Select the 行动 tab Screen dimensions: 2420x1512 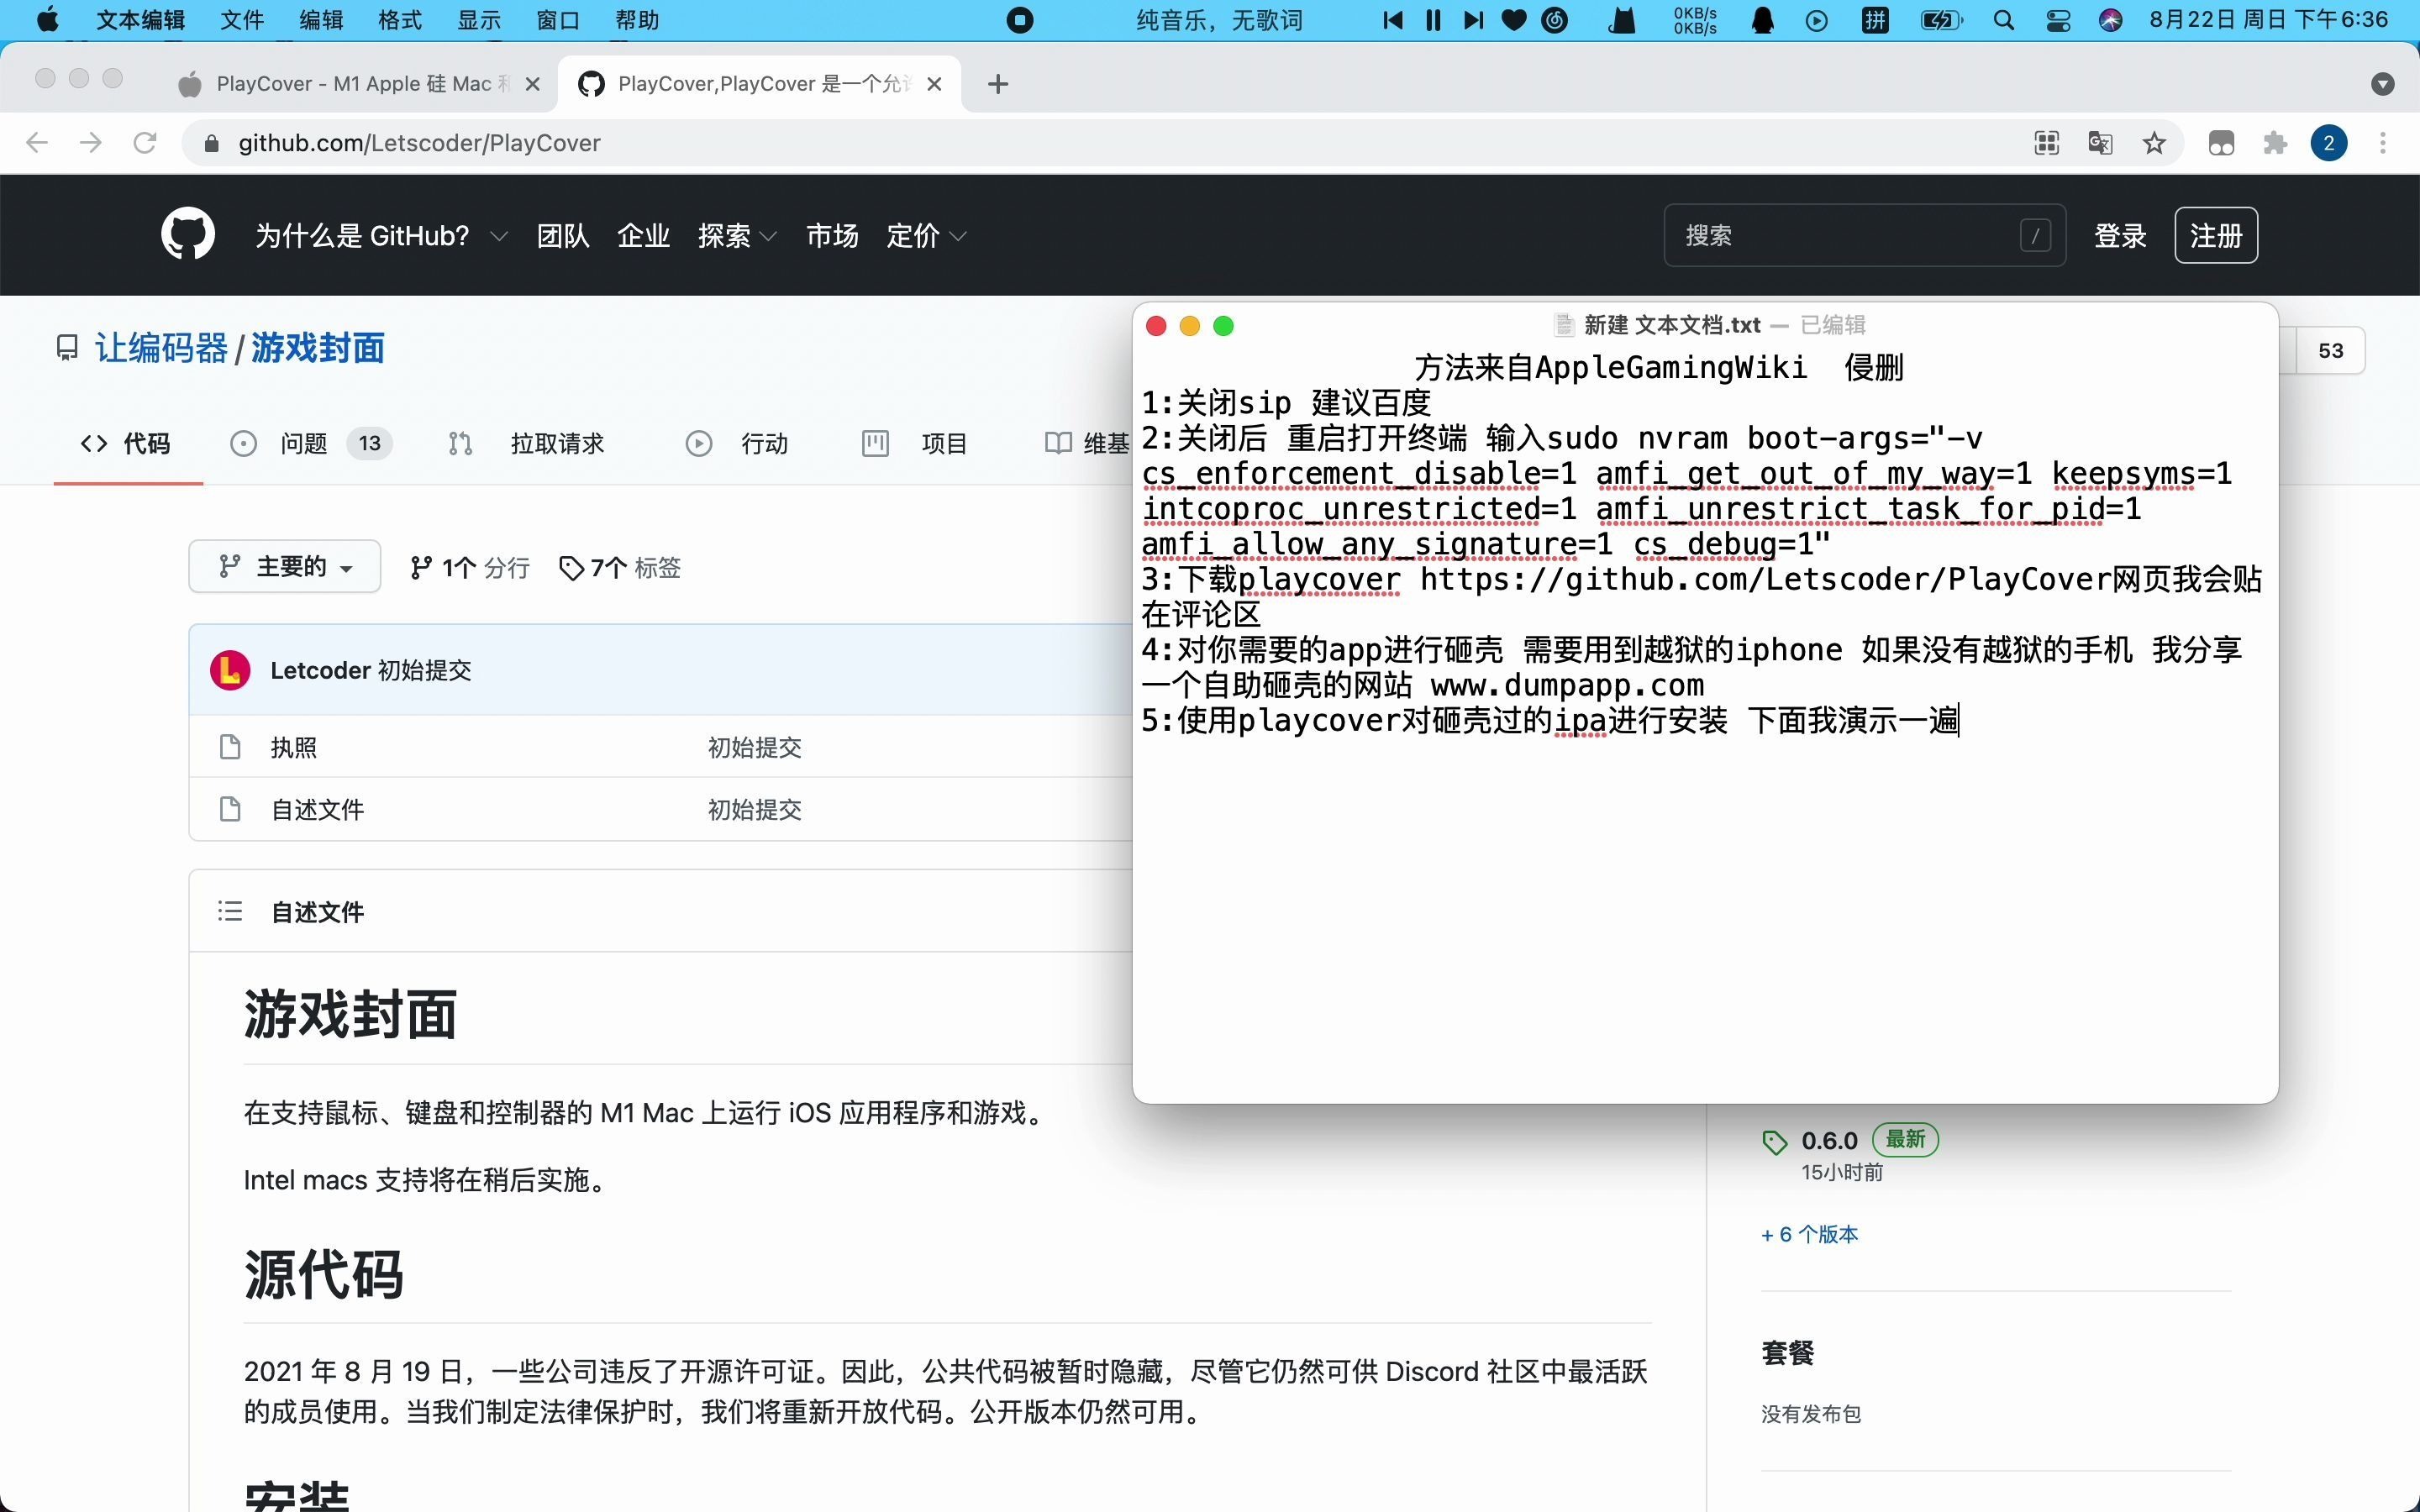737,443
